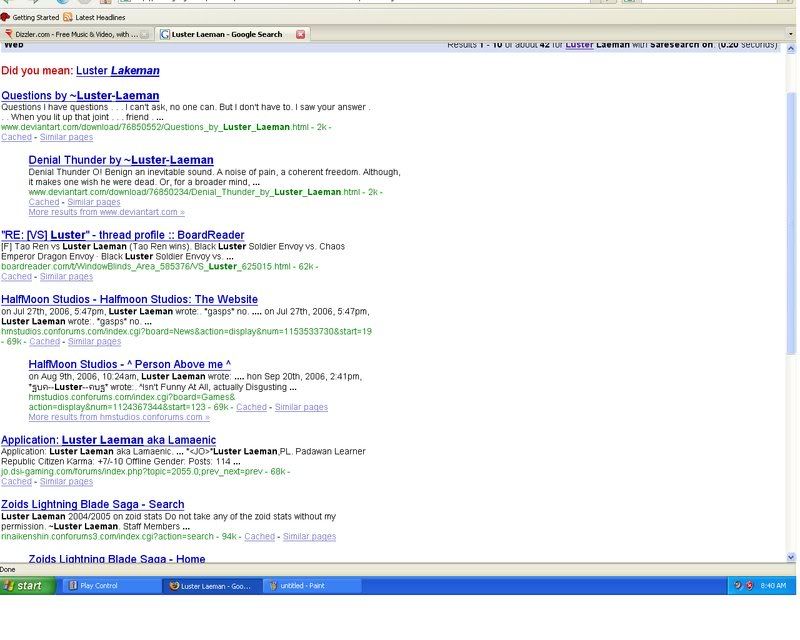Click the Latest Headlines RSS icon
The width and height of the screenshot is (800, 640).
68,17
